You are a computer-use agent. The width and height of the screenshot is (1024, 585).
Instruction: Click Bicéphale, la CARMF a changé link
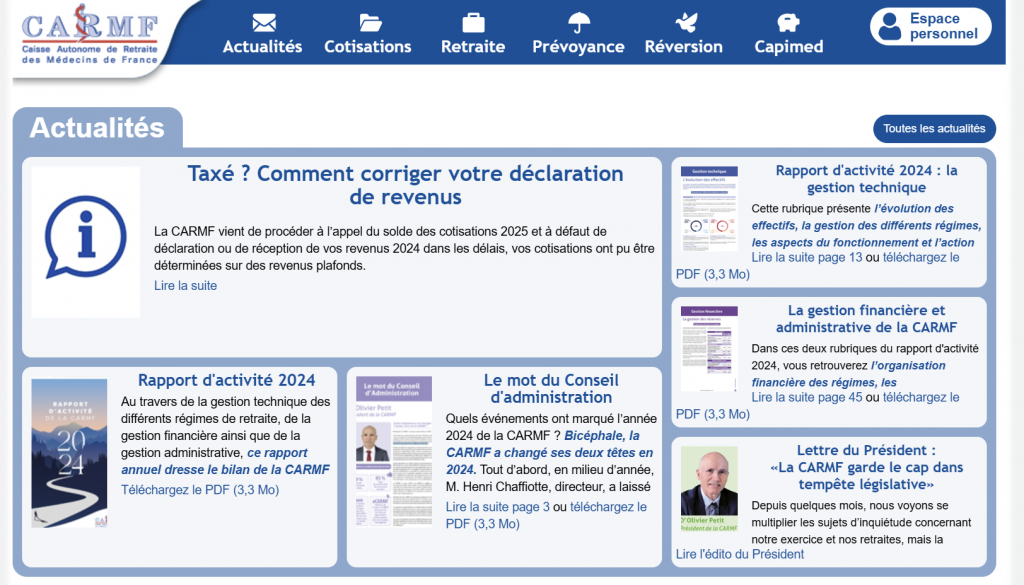pos(549,452)
